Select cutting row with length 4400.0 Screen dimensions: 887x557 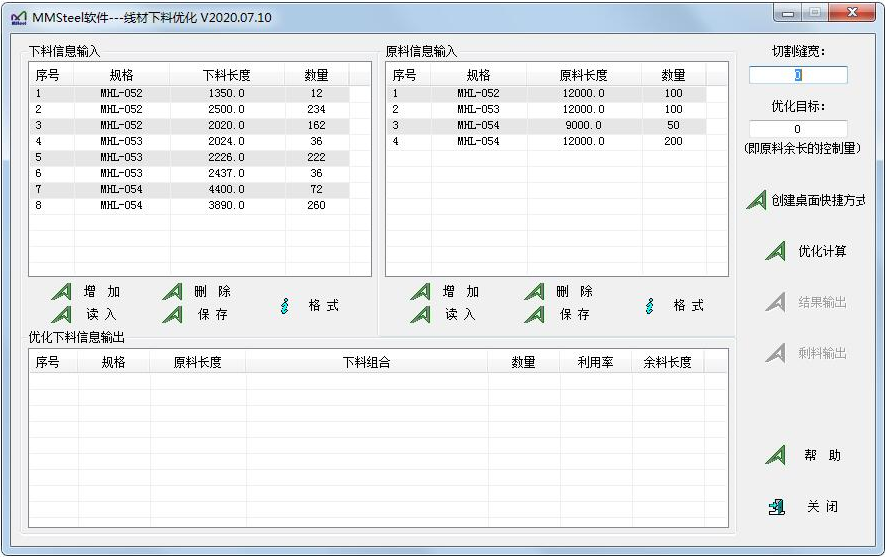click(x=190, y=189)
